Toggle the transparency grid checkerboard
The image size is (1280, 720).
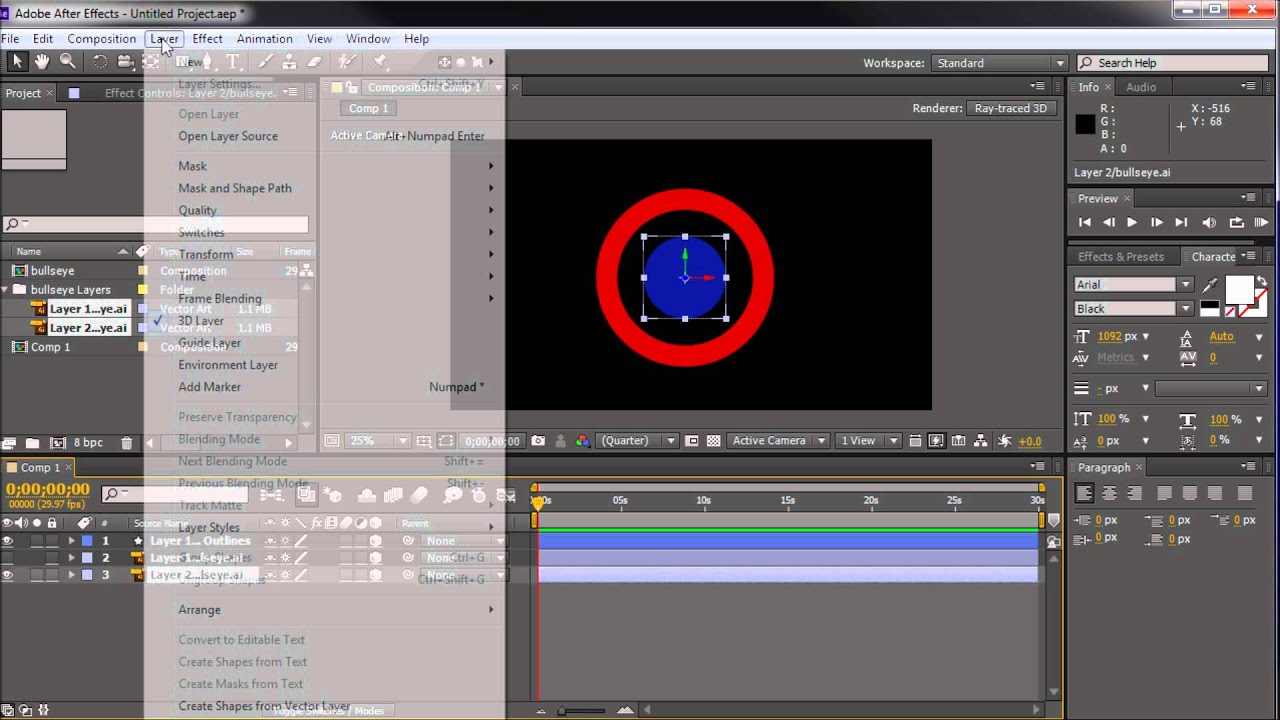[713, 441]
